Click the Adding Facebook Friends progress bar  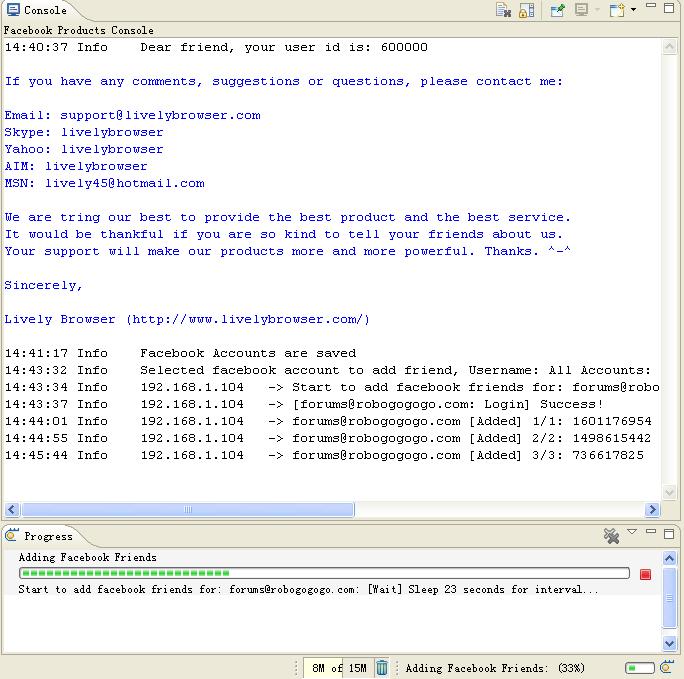tap(325, 573)
